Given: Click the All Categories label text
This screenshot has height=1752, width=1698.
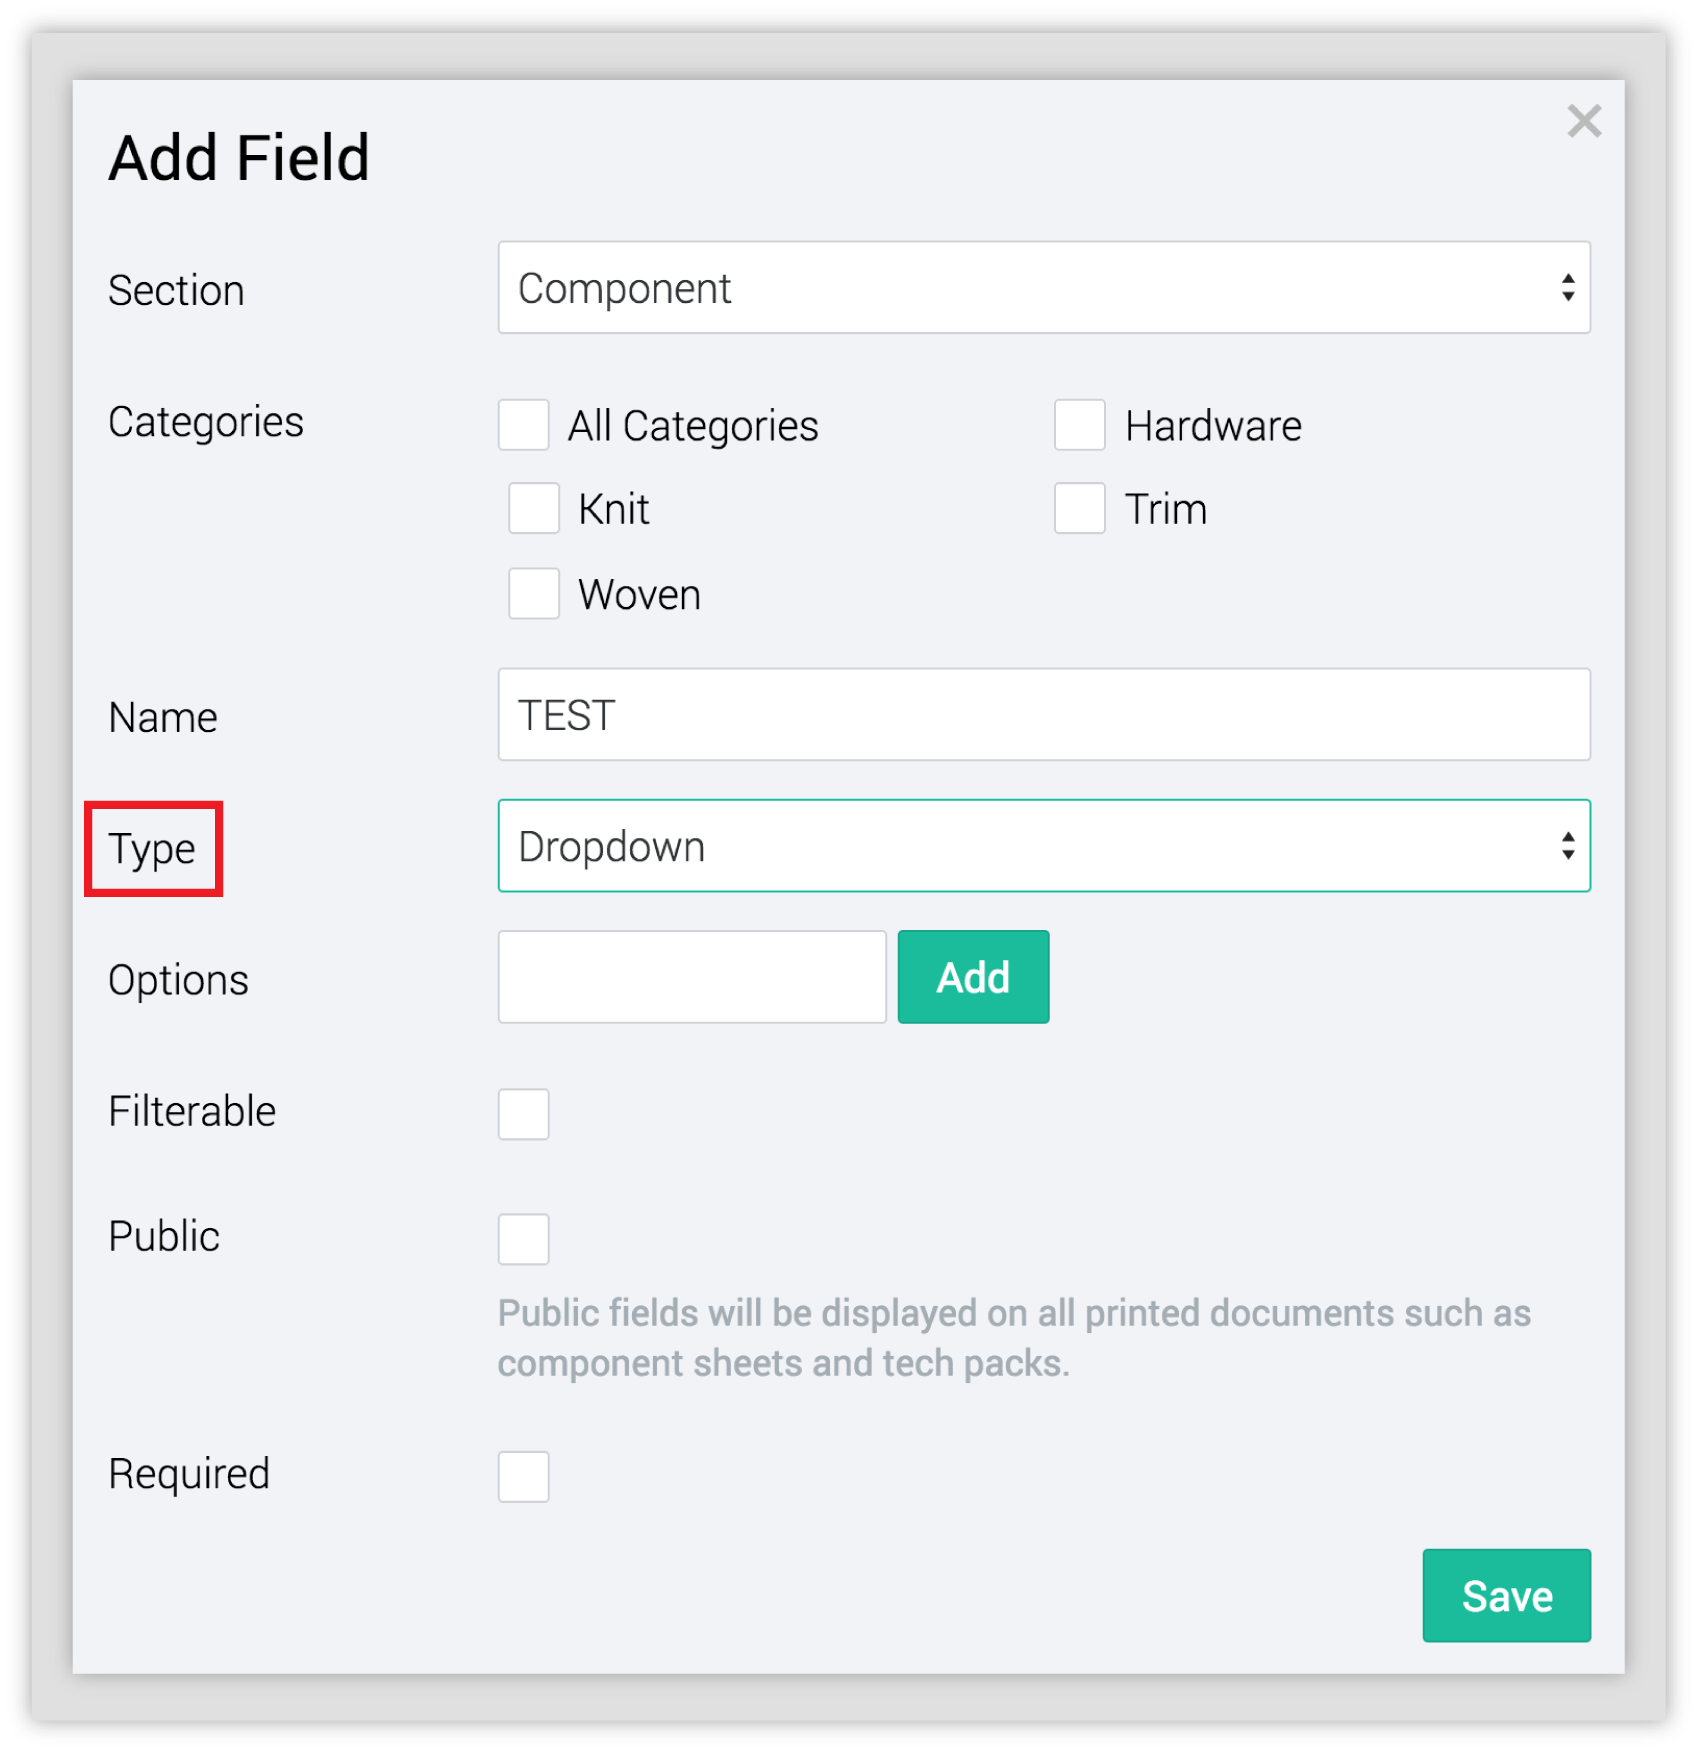Looking at the screenshot, I should point(693,427).
